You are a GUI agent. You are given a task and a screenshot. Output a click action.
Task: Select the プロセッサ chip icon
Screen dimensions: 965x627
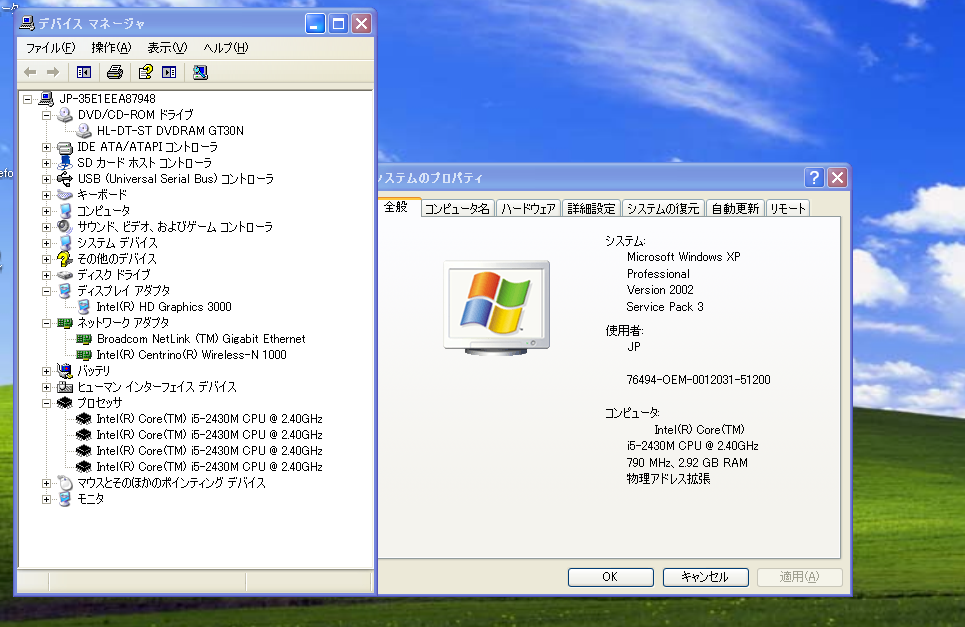65,403
